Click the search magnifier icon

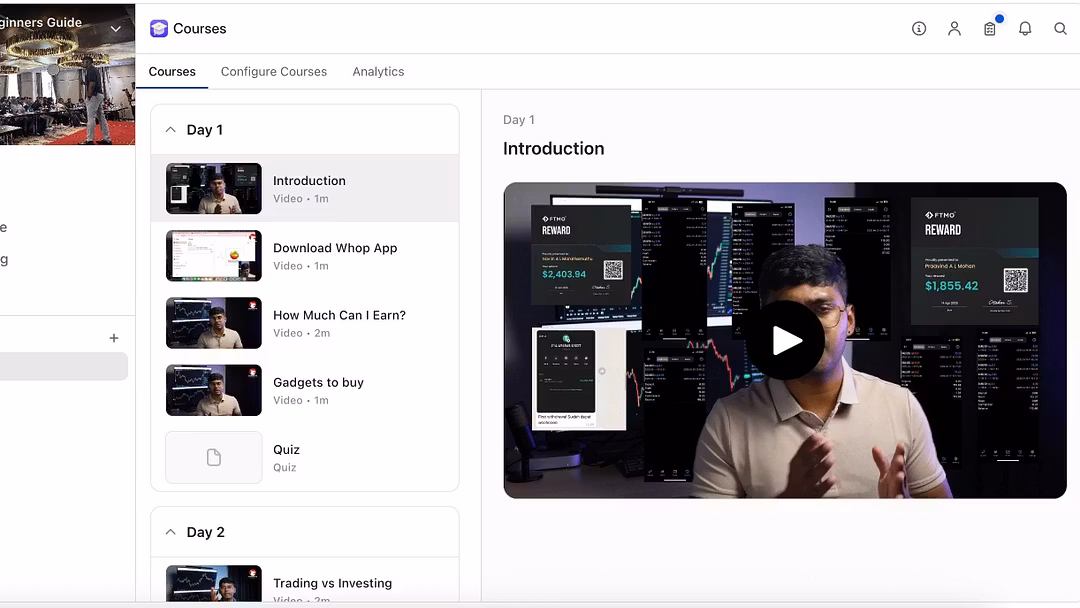click(1060, 29)
